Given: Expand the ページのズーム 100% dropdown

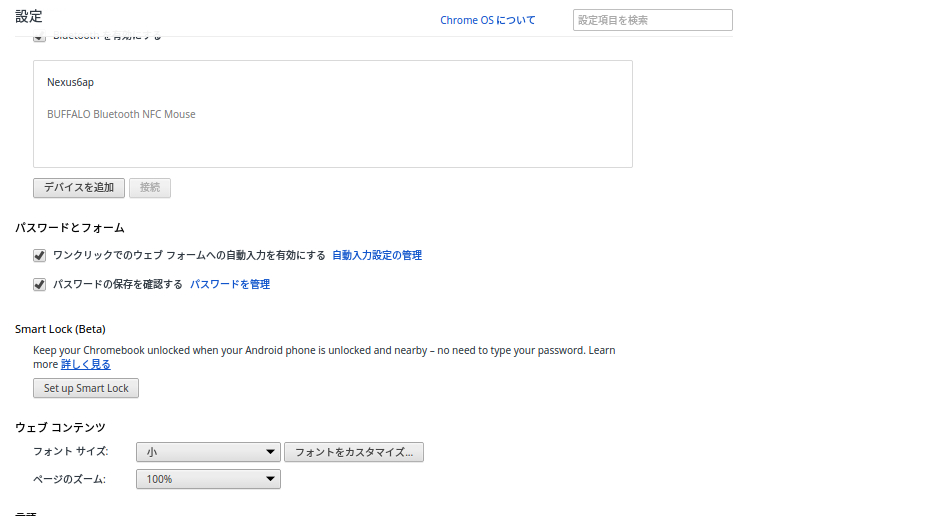Looking at the screenshot, I should pos(208,480).
